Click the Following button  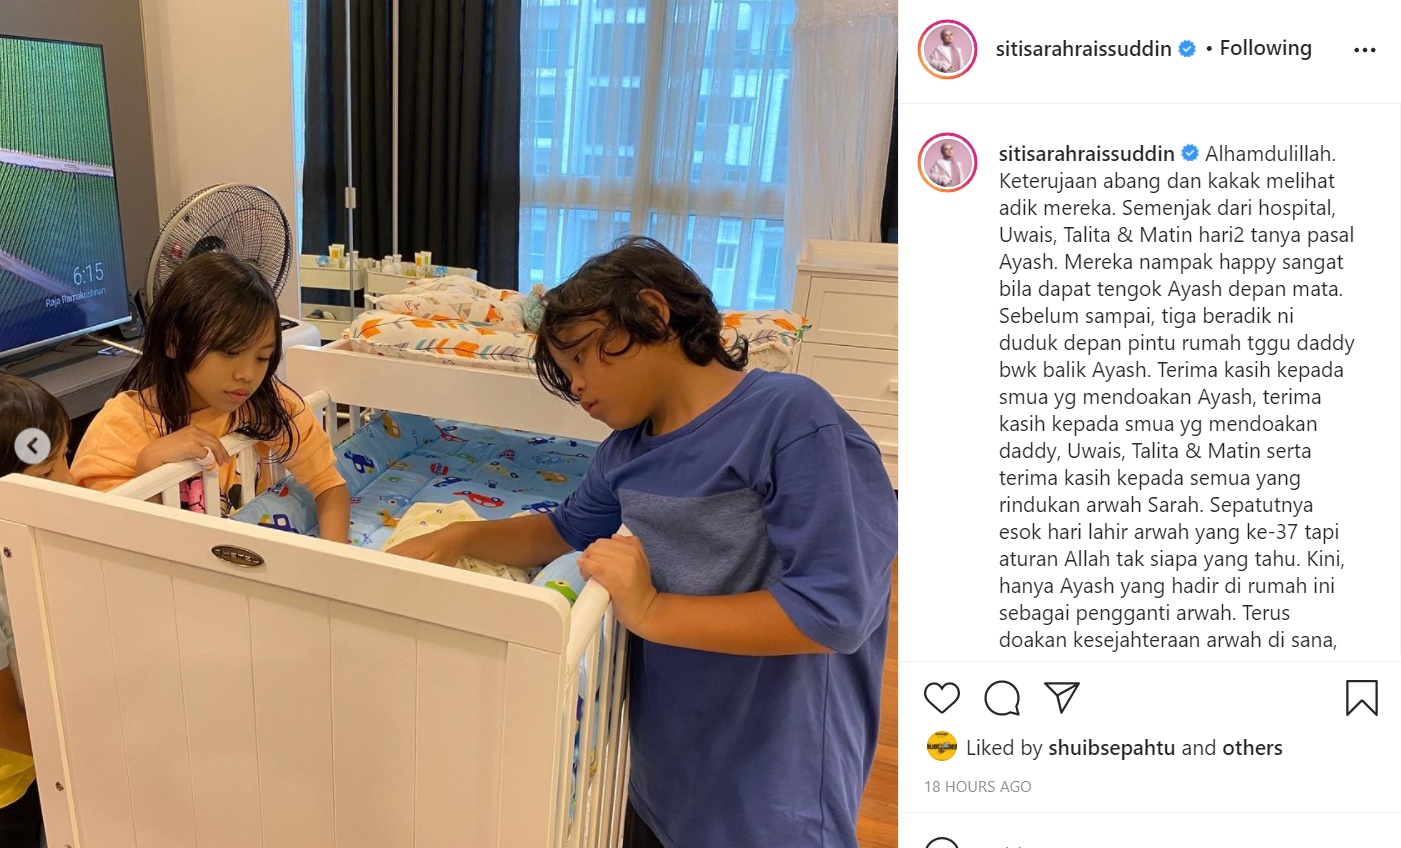(1265, 48)
